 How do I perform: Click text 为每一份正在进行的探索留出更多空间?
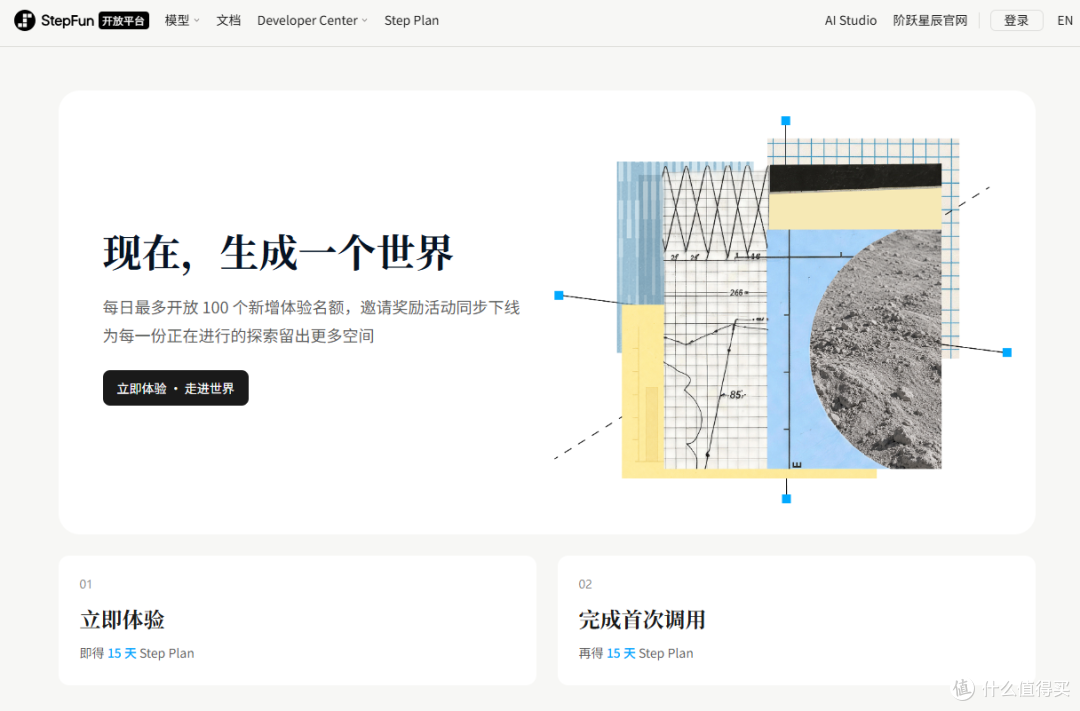(x=238, y=336)
